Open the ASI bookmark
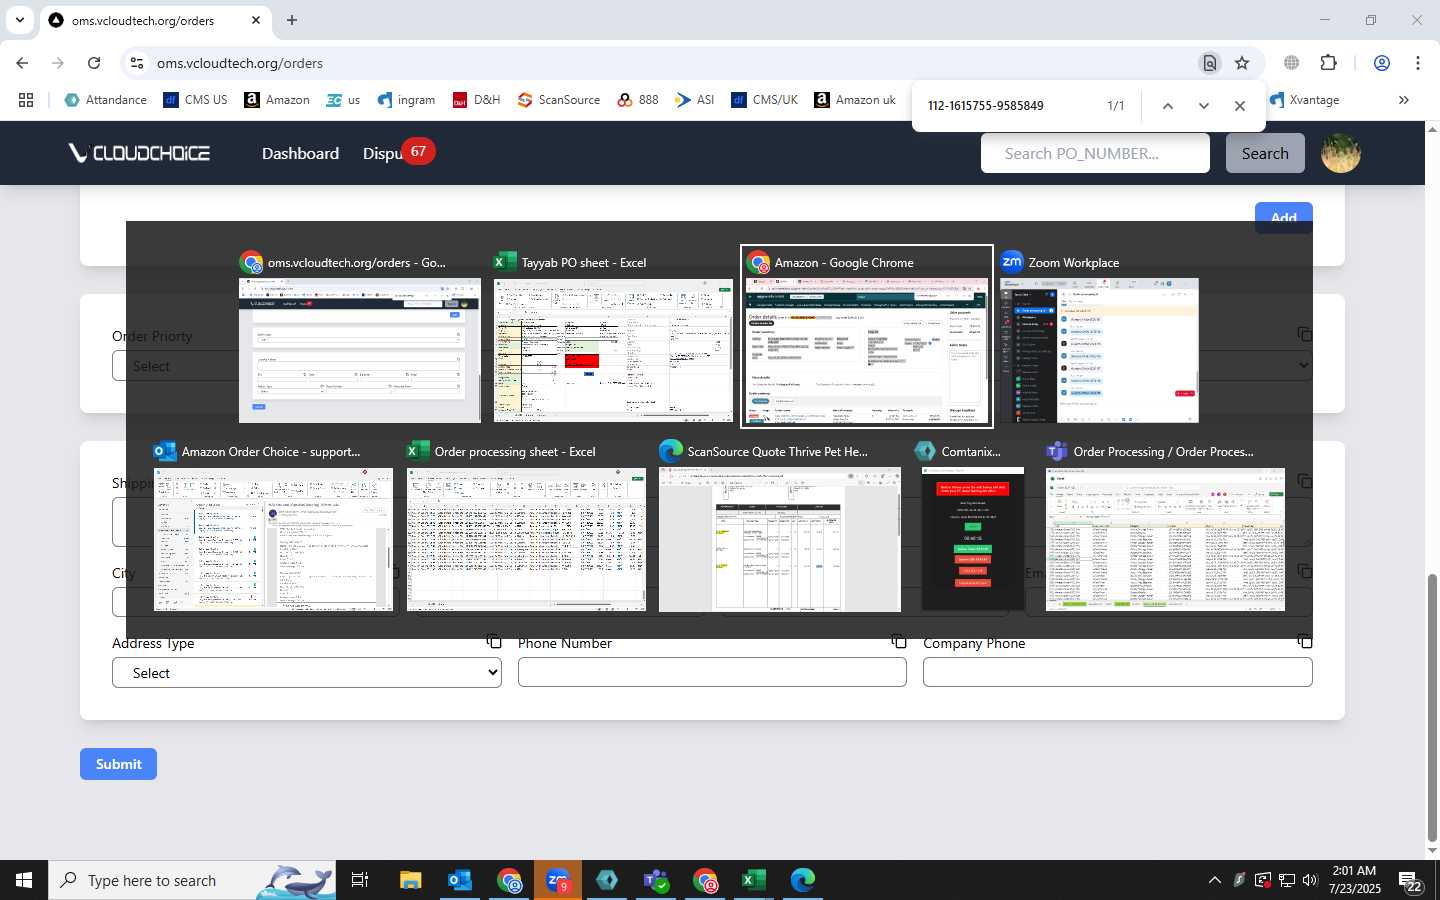The width and height of the screenshot is (1440, 900). pyautogui.click(x=695, y=100)
